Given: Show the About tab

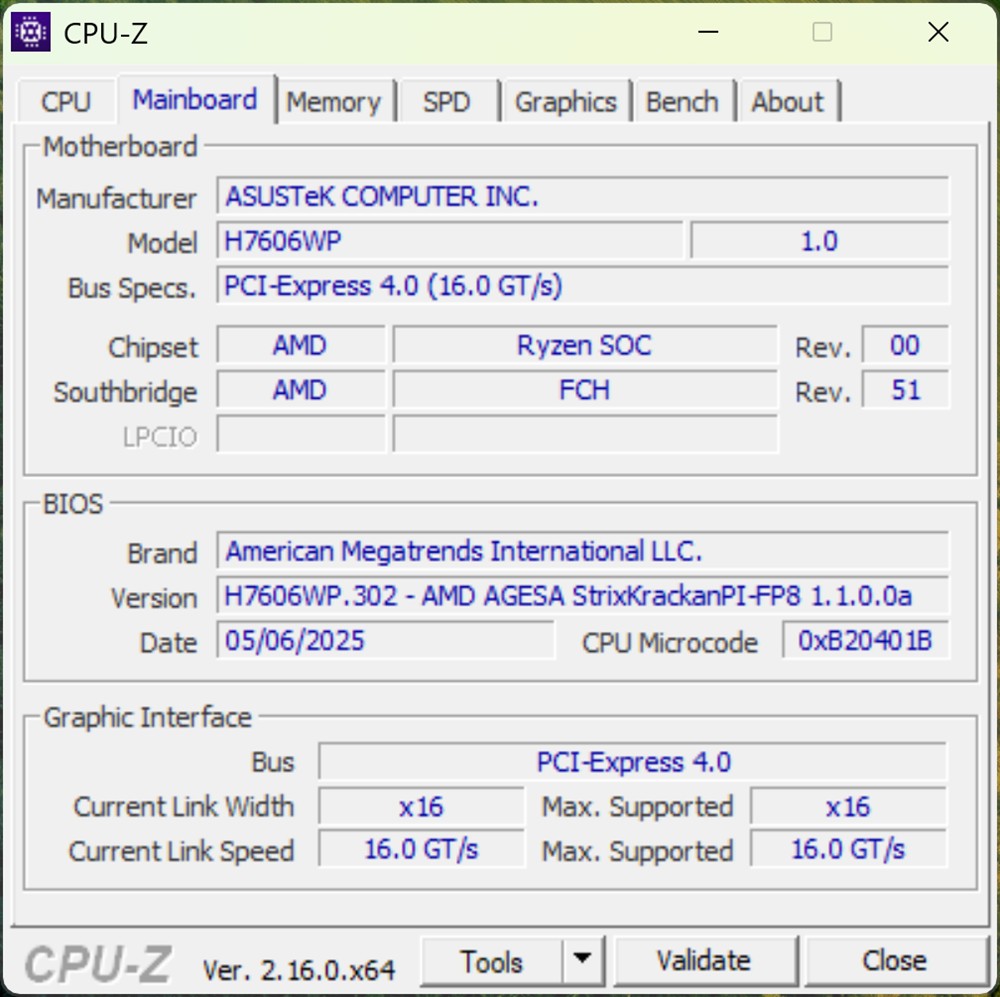Looking at the screenshot, I should pos(788,102).
